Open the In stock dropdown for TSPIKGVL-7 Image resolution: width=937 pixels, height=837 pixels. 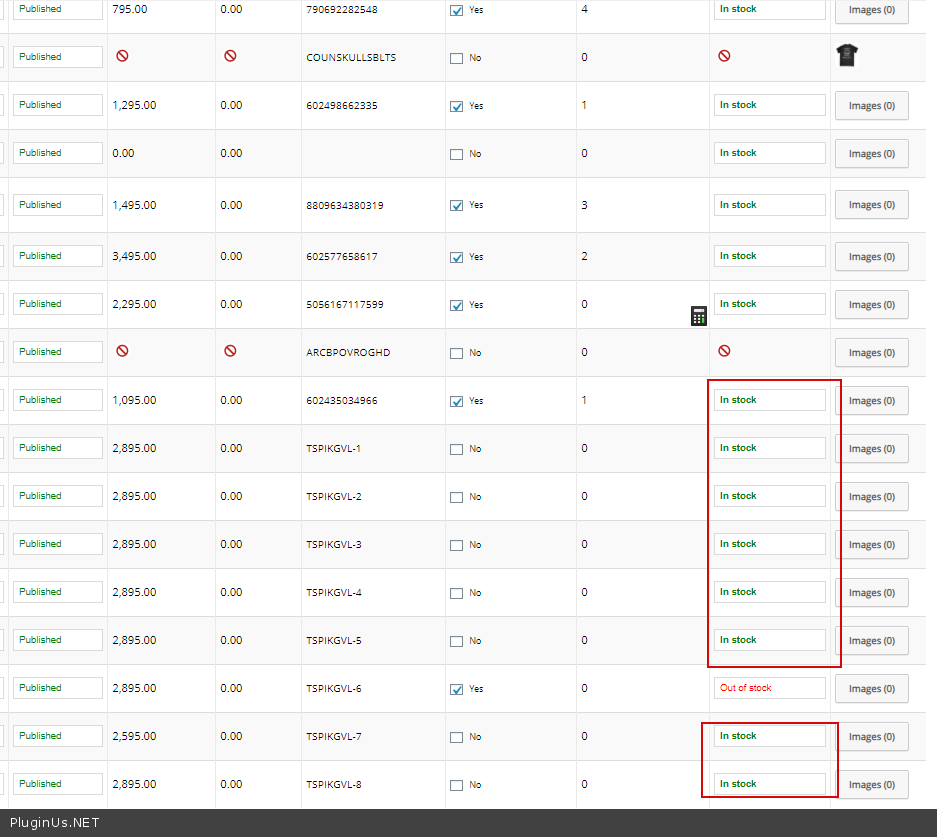click(x=770, y=736)
